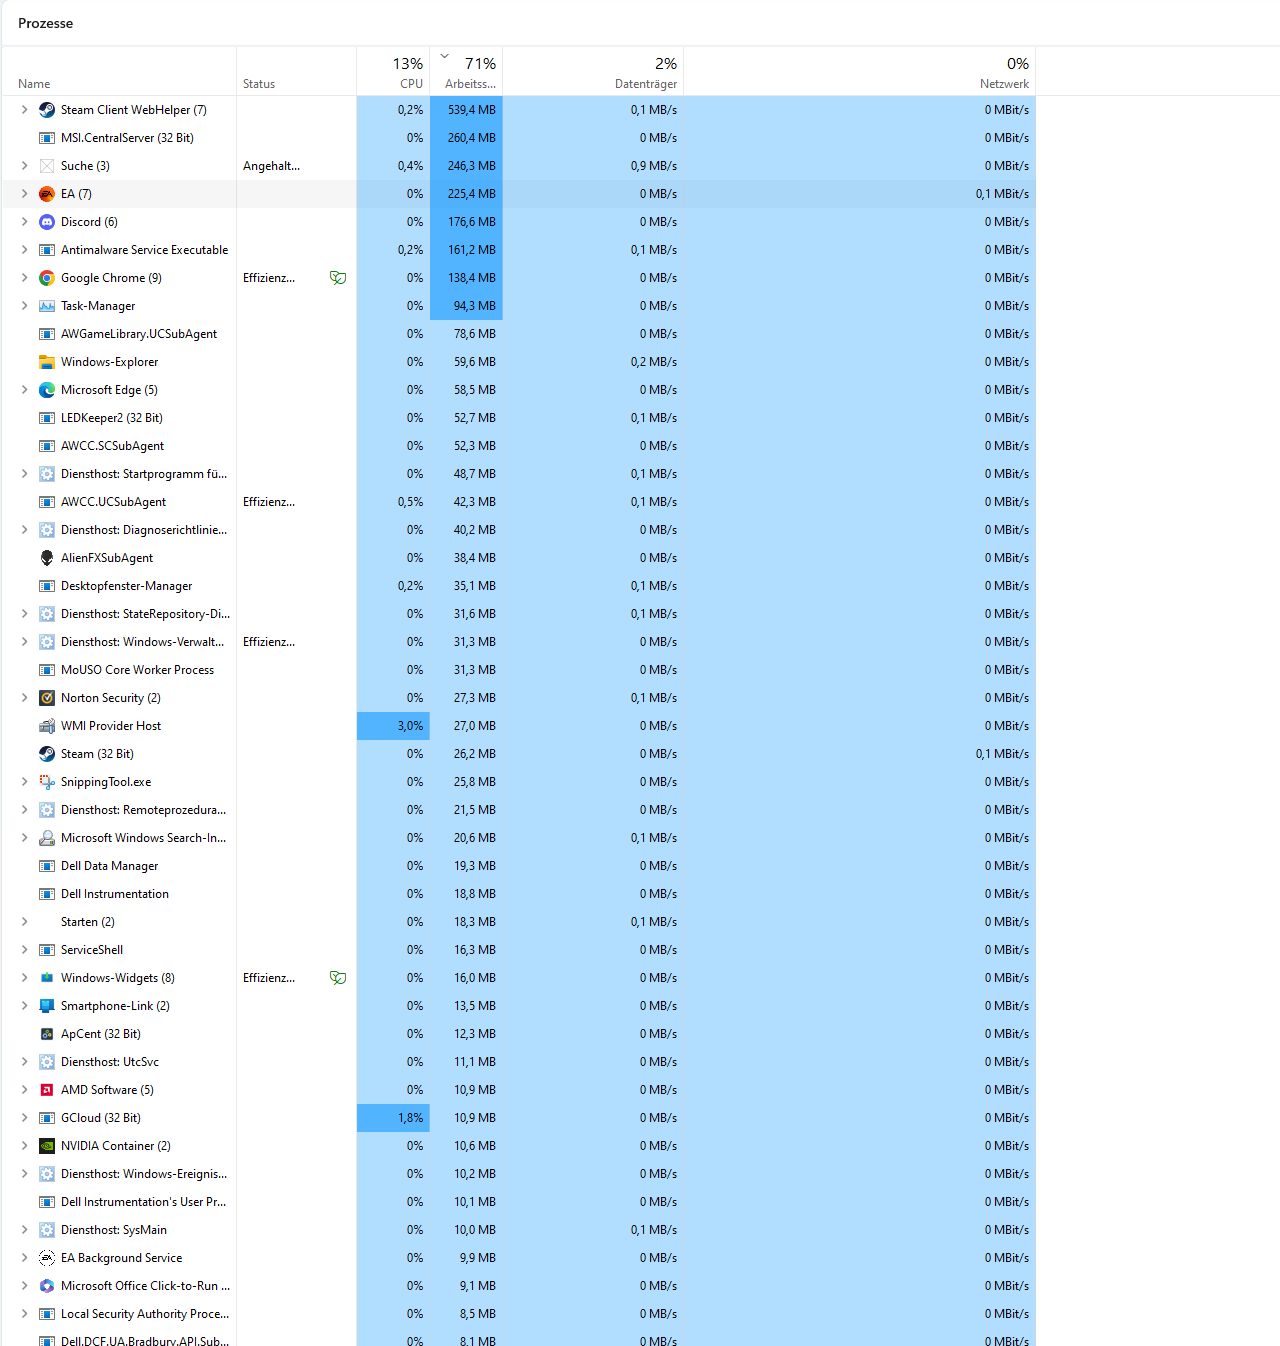Screen dimensions: 1280x1346
Task: Expand the Microsoft Edge (5) group
Action: (x=25, y=390)
